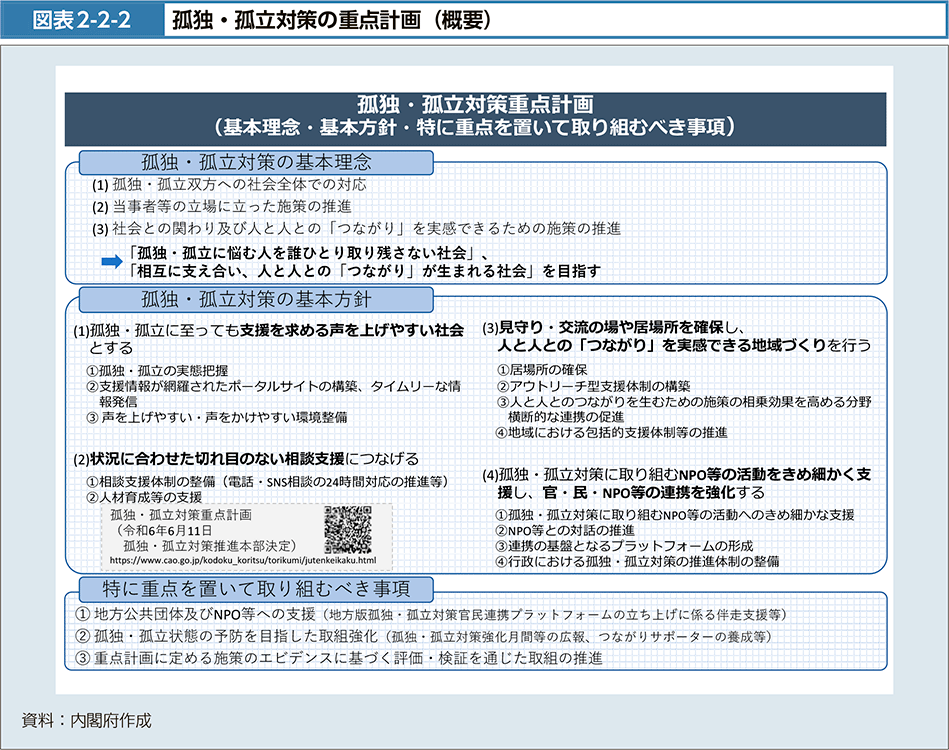
Task: Click 当事者等の立場に立った施策の推進 item
Action: (229, 207)
